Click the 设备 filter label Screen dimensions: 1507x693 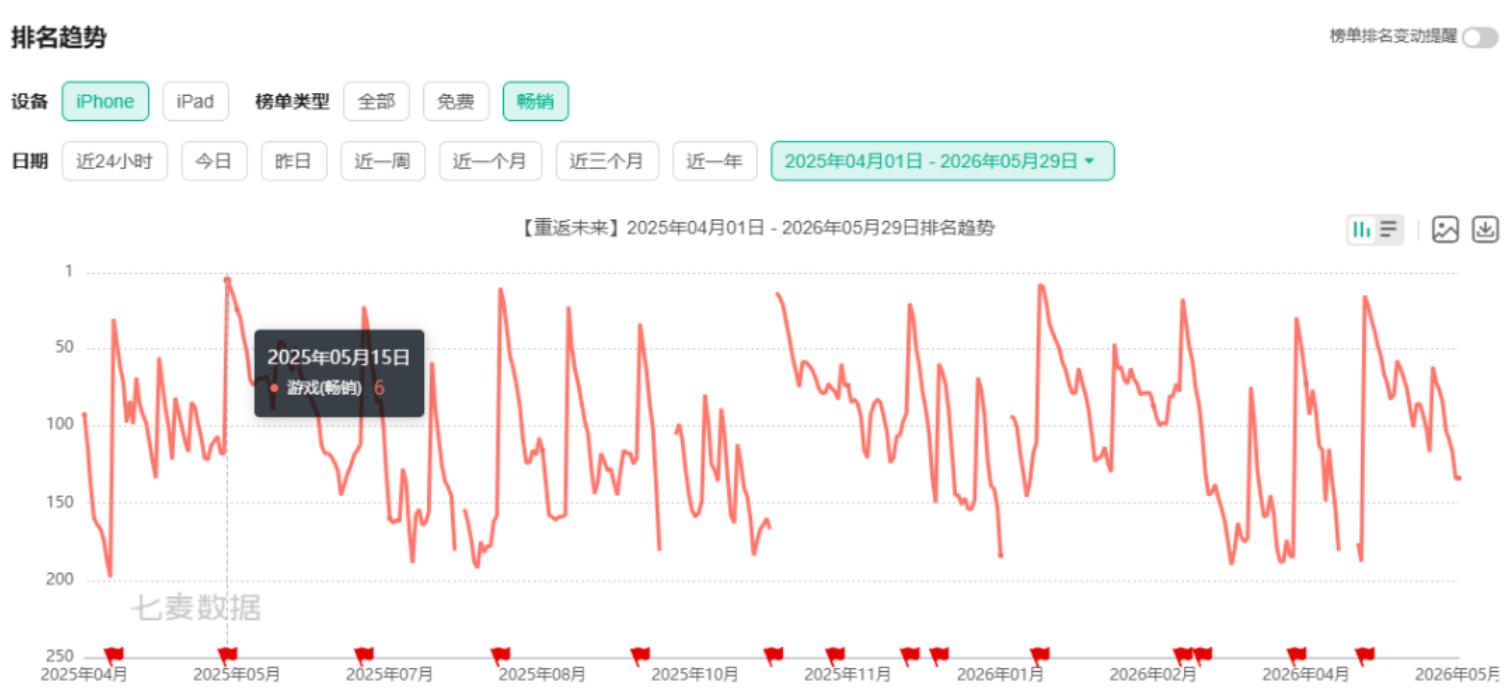point(29,101)
